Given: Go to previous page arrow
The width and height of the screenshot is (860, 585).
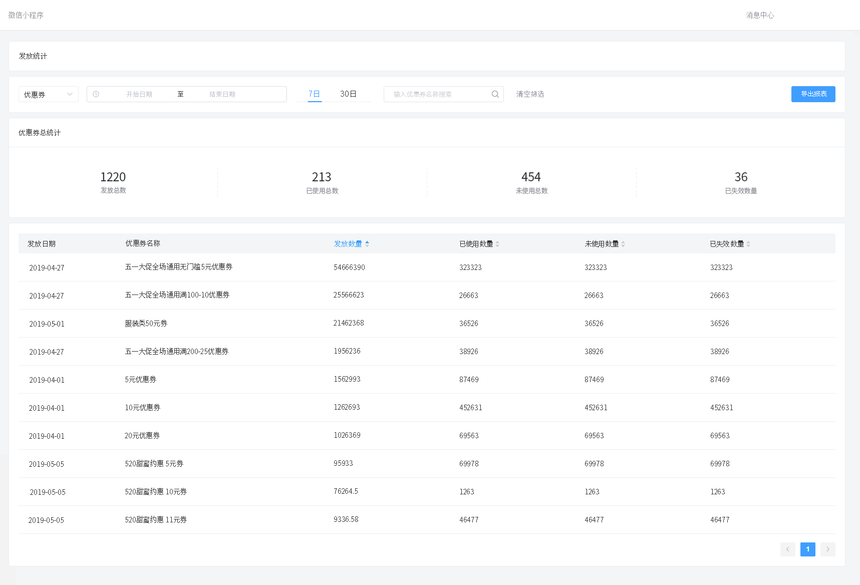Looking at the screenshot, I should coord(788,549).
